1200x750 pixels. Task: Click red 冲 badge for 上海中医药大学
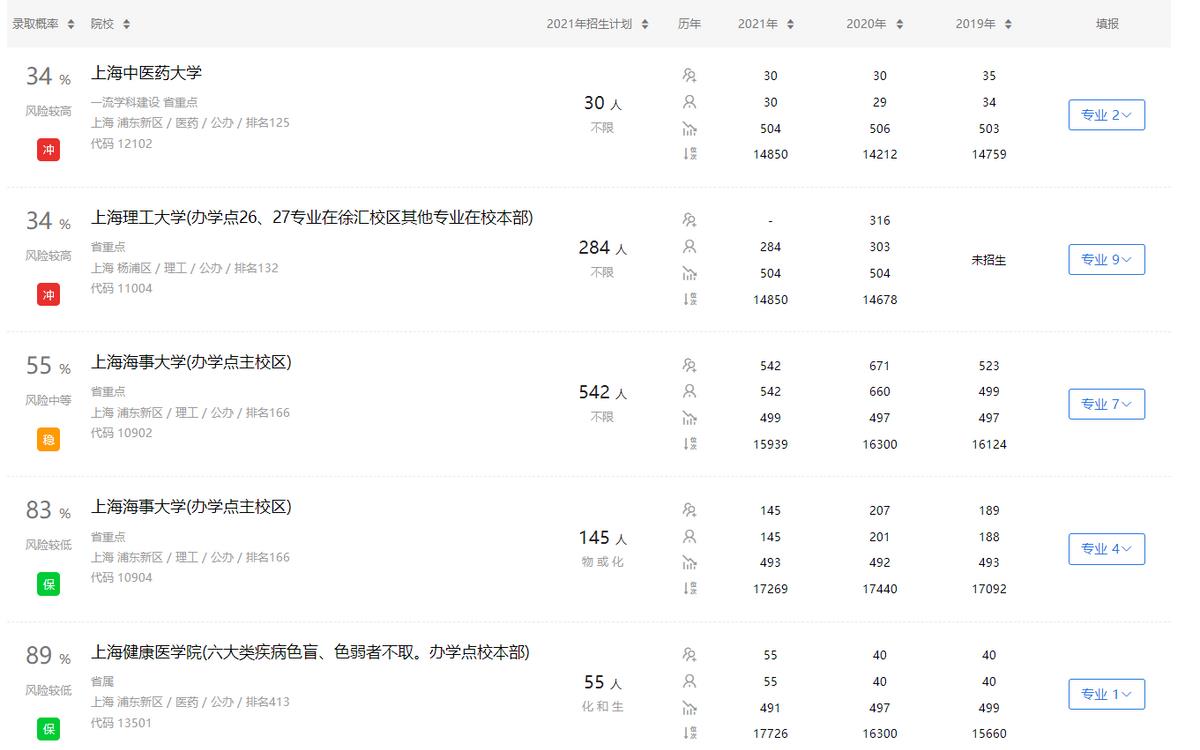(x=48, y=150)
